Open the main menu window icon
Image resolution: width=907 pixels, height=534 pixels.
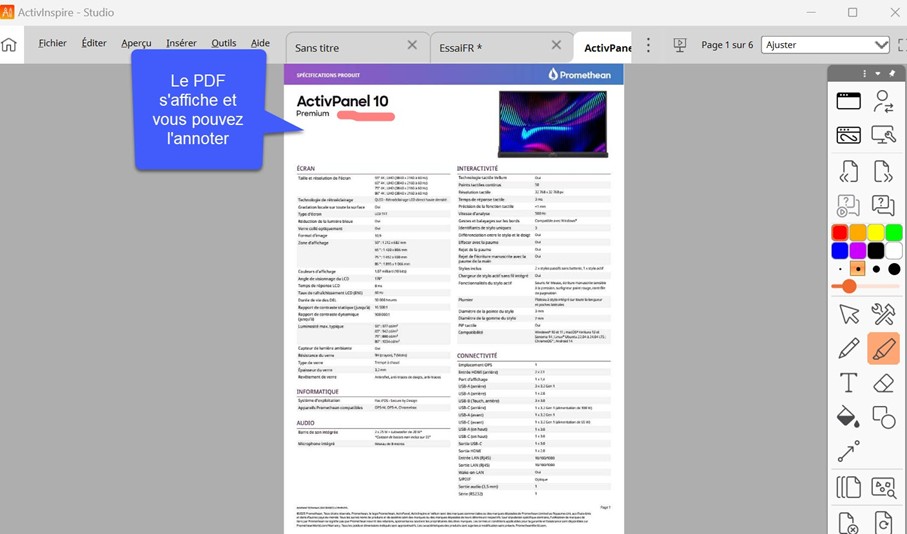click(x=849, y=101)
